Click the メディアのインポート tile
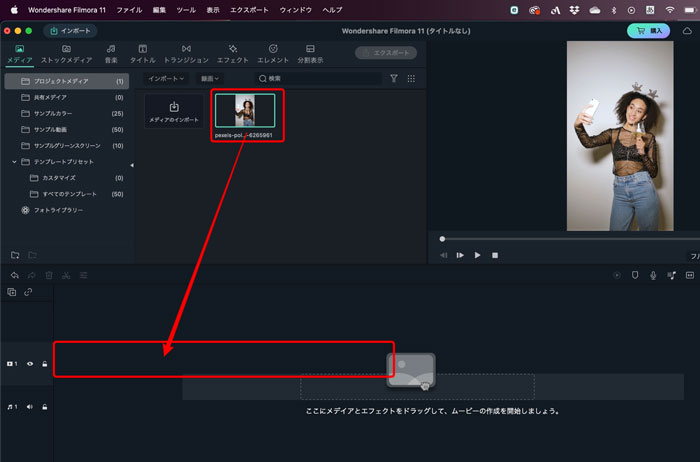Viewport: 700px width, 462px height. (x=174, y=112)
